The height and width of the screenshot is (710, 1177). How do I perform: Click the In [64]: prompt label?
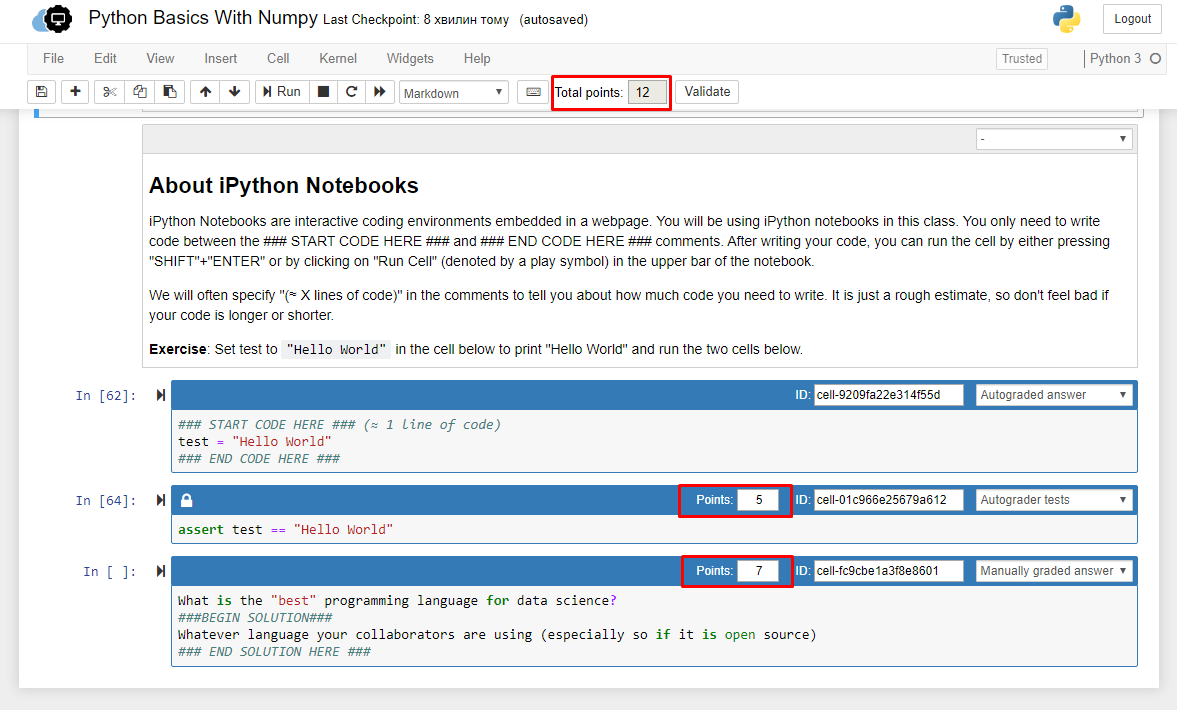point(106,501)
